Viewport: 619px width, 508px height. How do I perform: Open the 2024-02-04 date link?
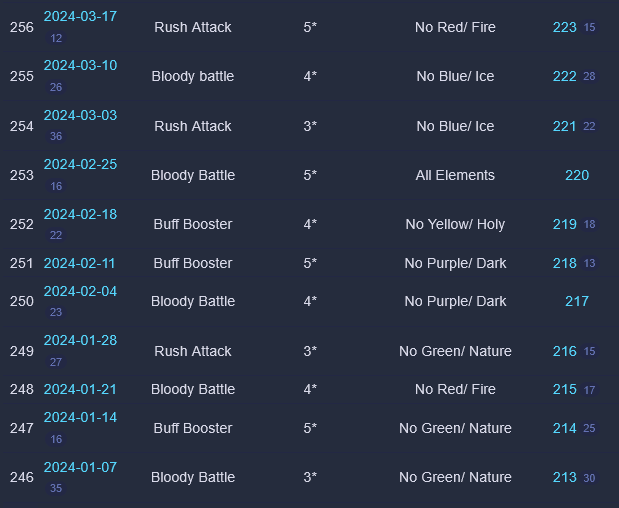80,291
